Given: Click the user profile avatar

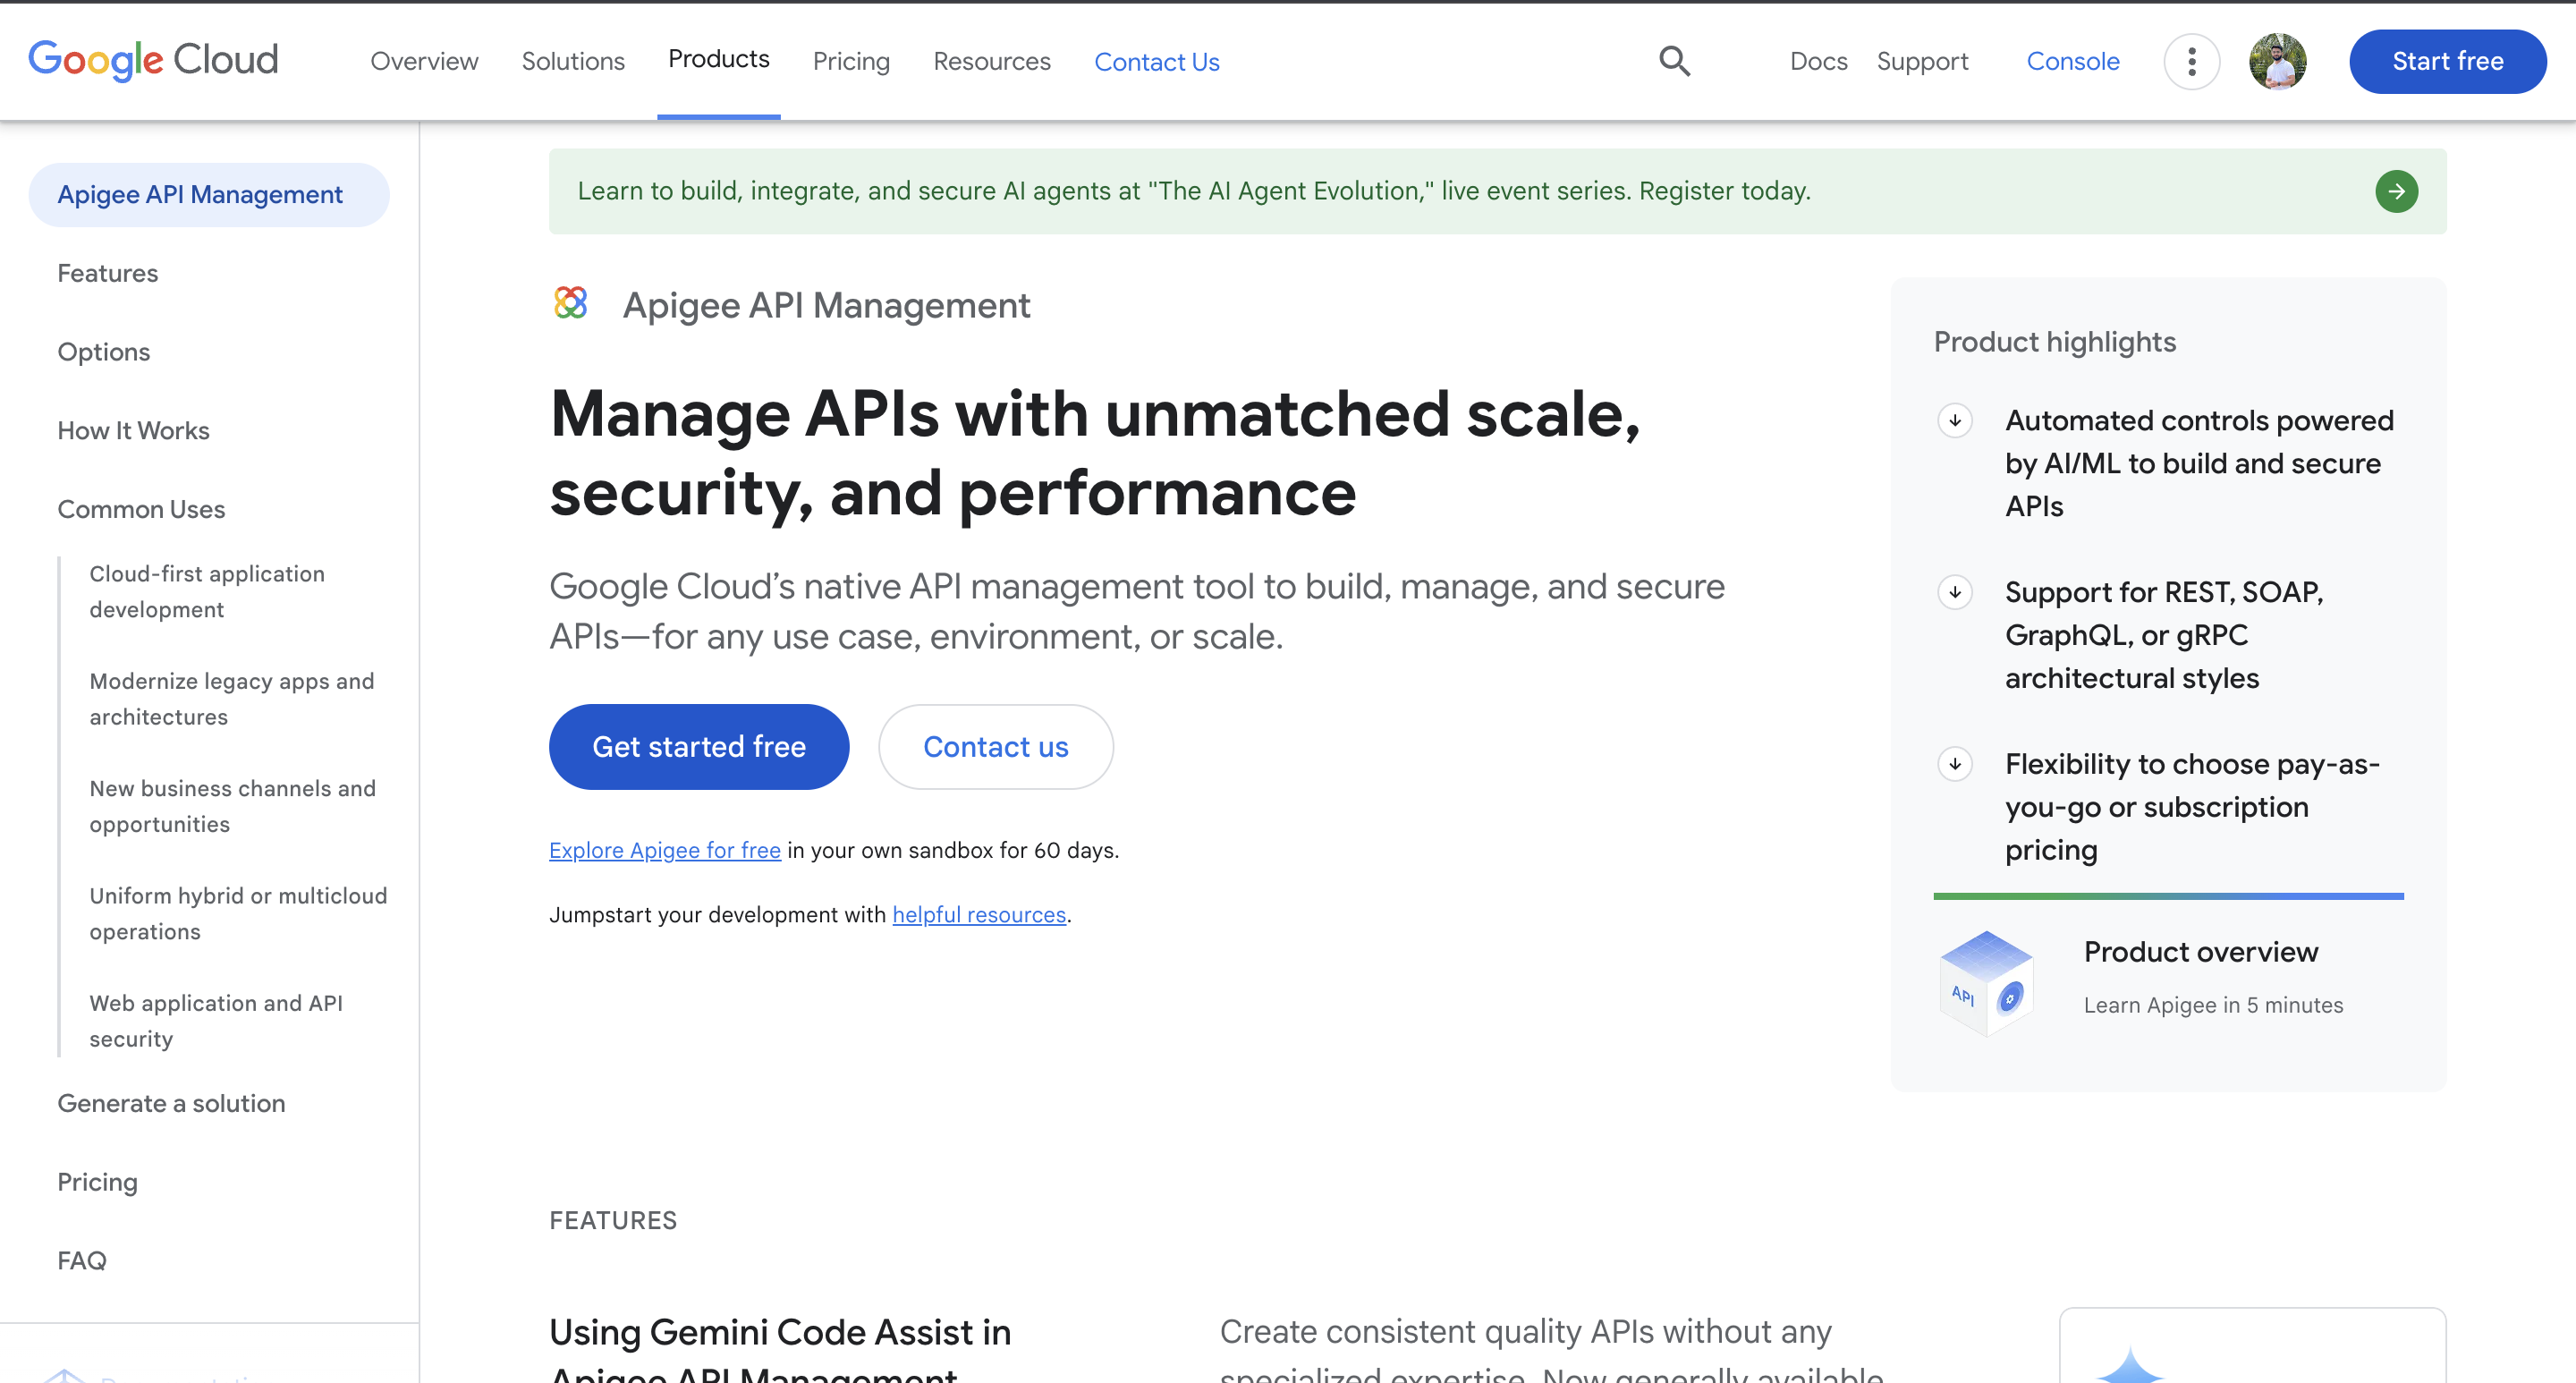Looking at the screenshot, I should point(2277,61).
